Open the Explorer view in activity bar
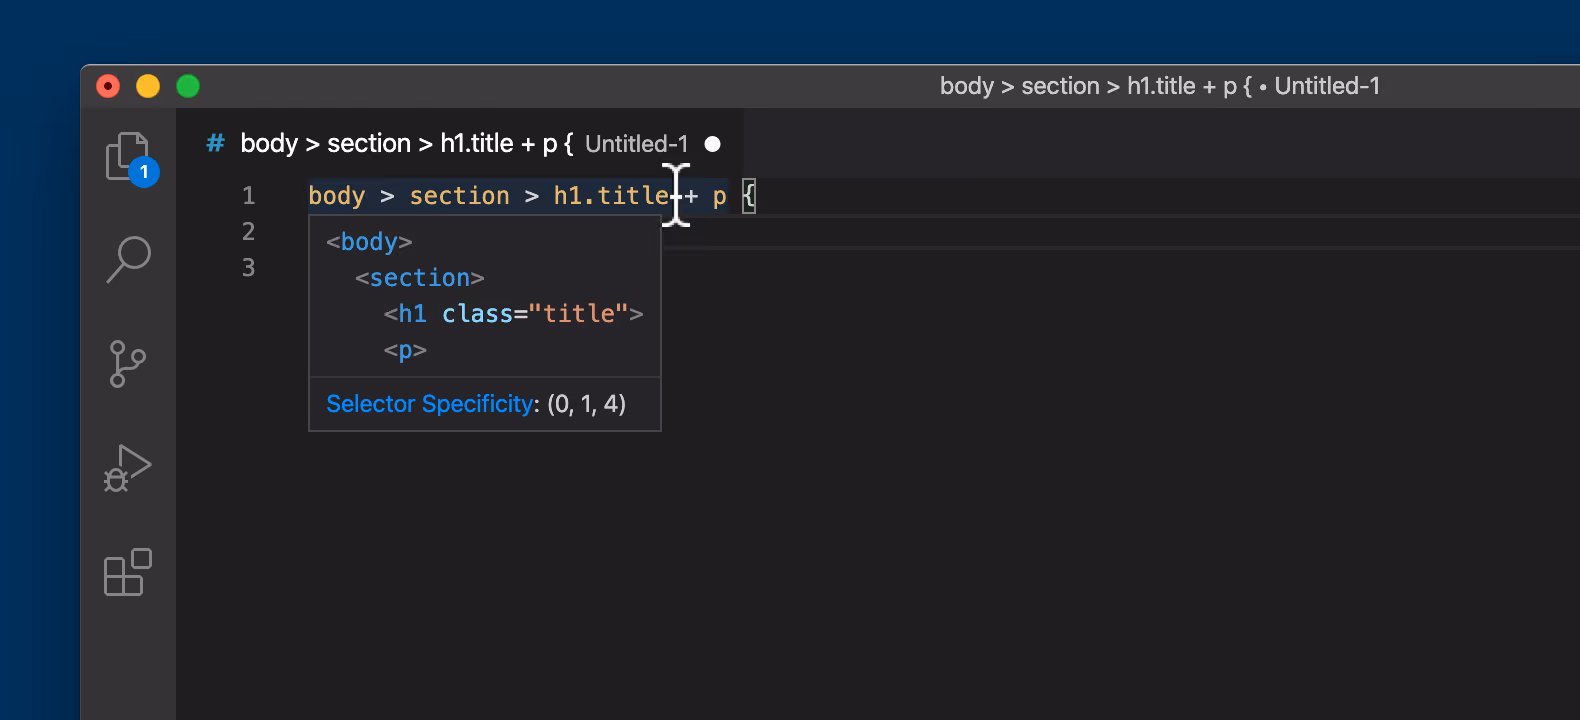Image resolution: width=1580 pixels, height=720 pixels. [x=129, y=158]
